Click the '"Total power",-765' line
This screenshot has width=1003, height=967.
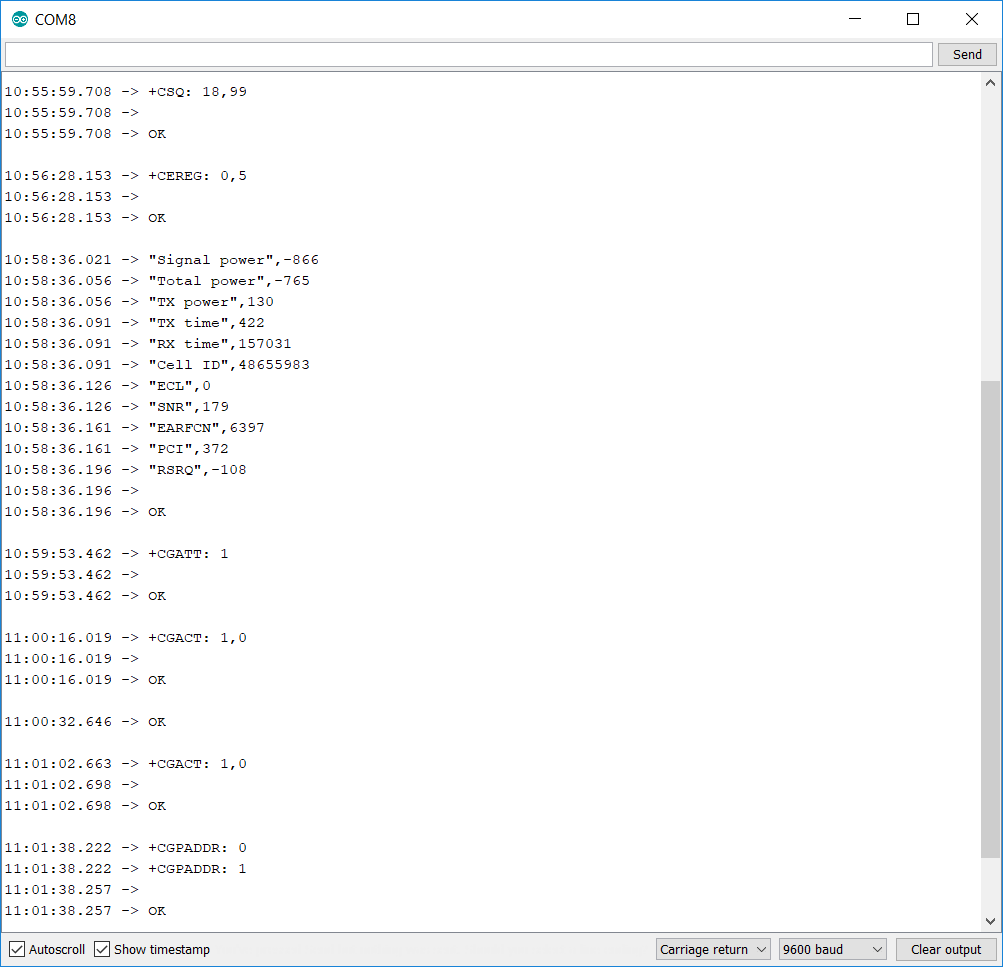[x=157, y=281]
